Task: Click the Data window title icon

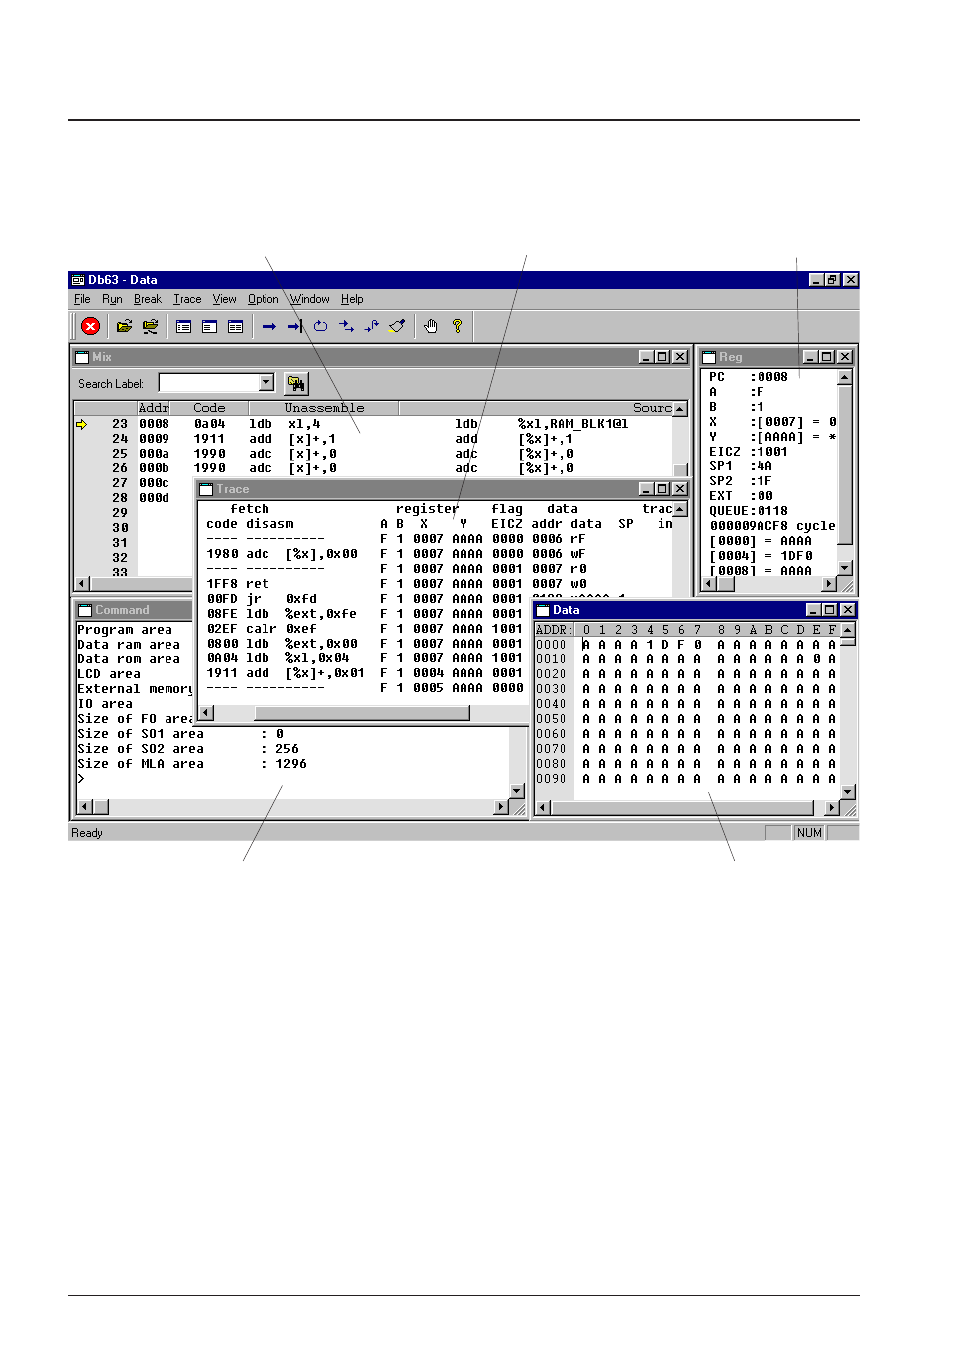Action: 543,610
